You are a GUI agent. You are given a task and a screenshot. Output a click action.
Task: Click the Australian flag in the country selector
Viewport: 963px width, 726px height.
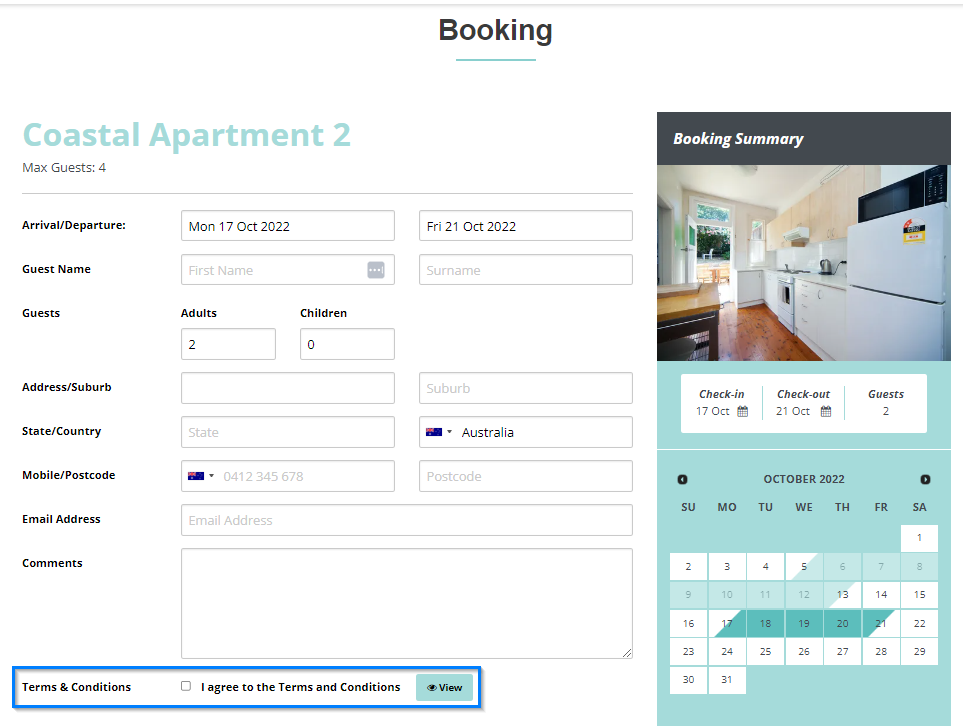click(432, 431)
